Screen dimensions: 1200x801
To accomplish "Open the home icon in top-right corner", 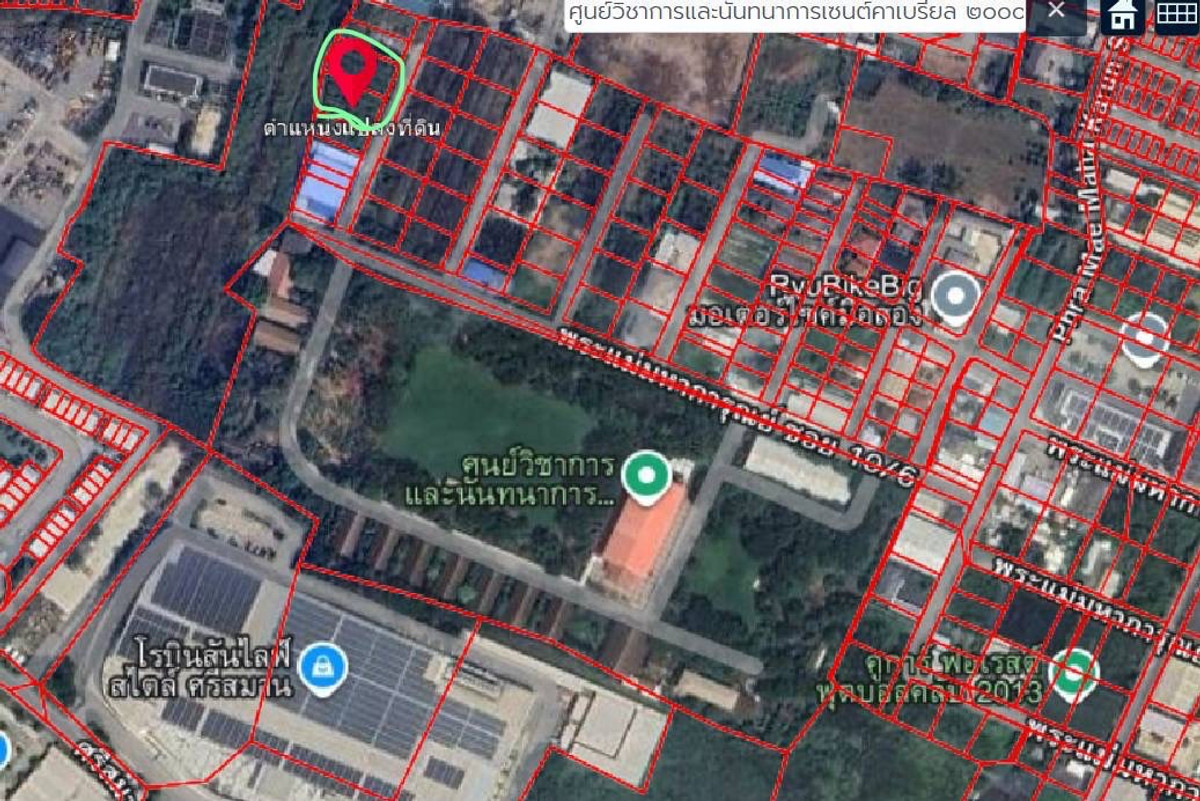I will click(1123, 16).
